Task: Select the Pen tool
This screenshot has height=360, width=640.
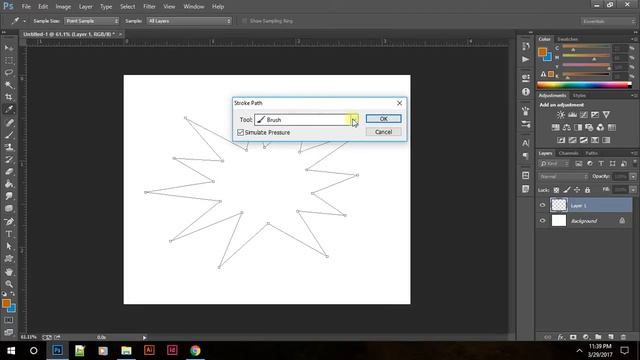Action: click(9, 222)
